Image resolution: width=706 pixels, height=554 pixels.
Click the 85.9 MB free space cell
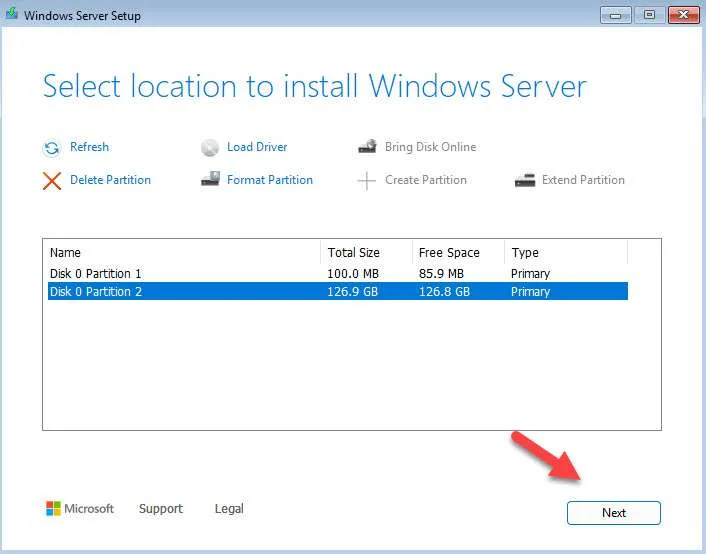pyautogui.click(x=441, y=273)
